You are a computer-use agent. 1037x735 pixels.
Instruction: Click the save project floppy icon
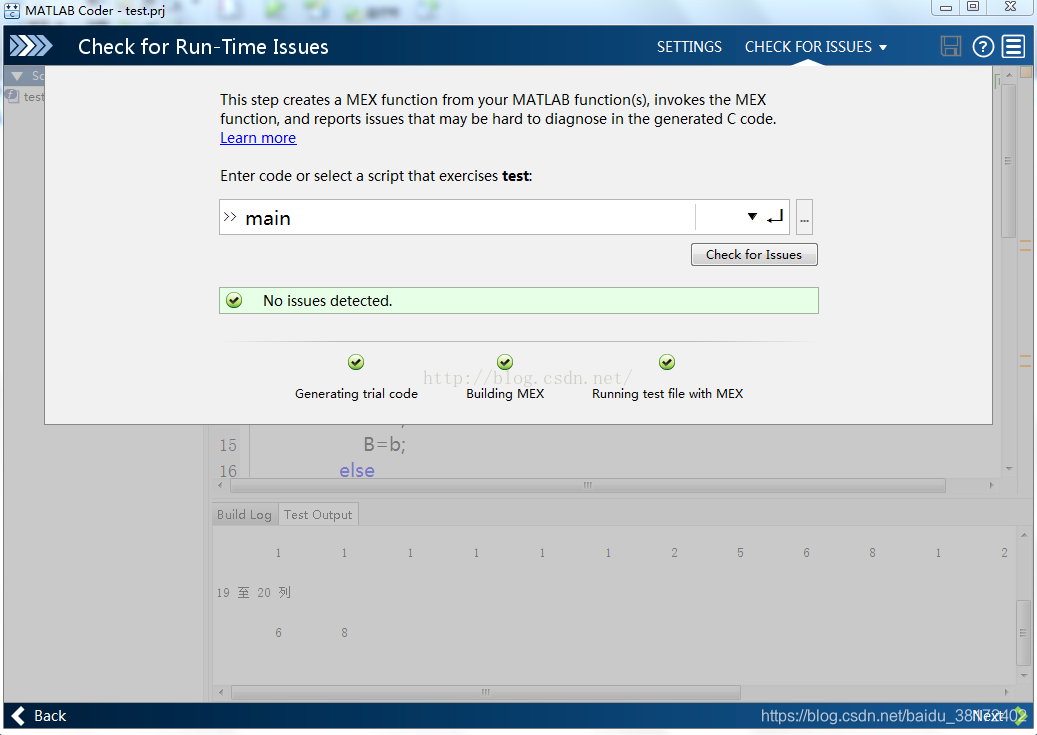[951, 47]
